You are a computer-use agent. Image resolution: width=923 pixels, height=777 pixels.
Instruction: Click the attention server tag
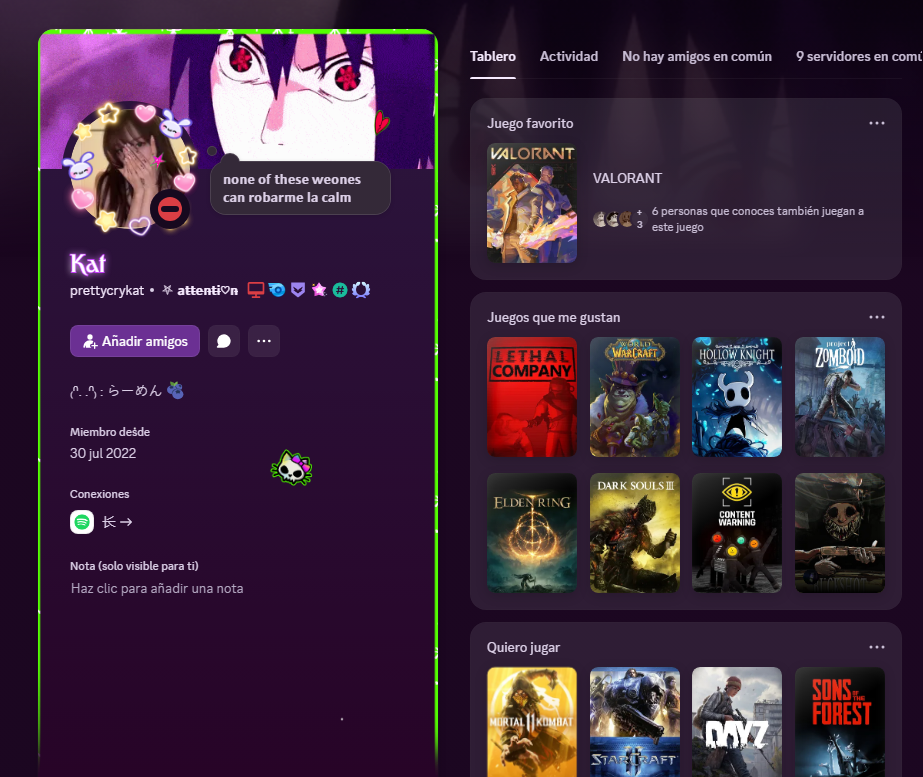point(200,290)
